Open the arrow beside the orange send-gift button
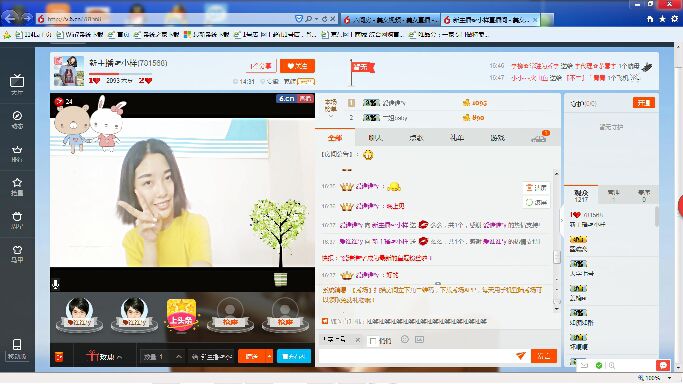Screen dimensions: 683x384 270,356
